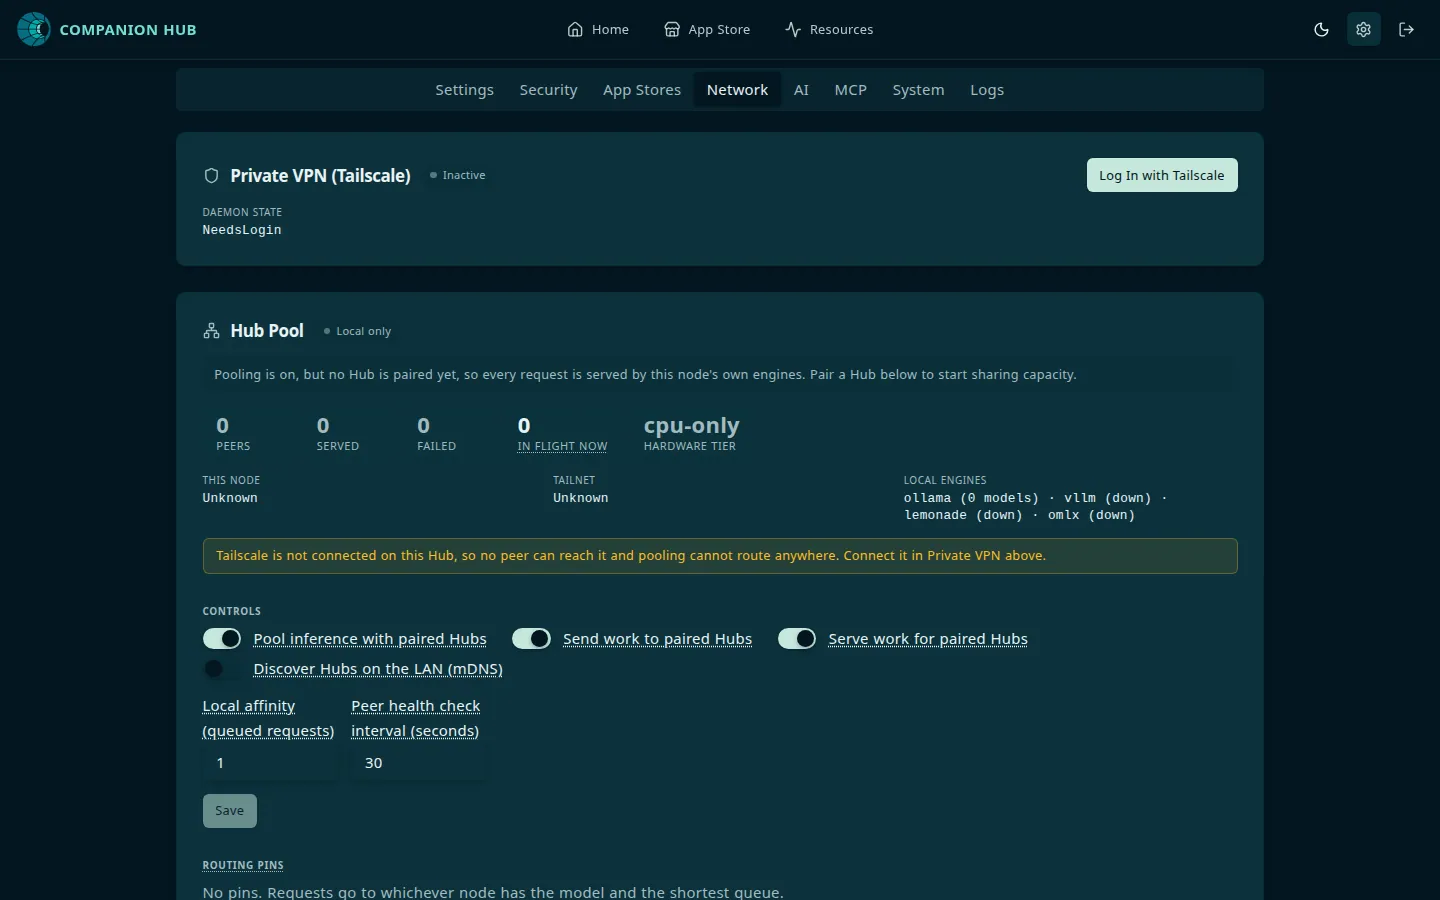Click Log In with Tailscale
1440x900 pixels.
pyautogui.click(x=1162, y=175)
